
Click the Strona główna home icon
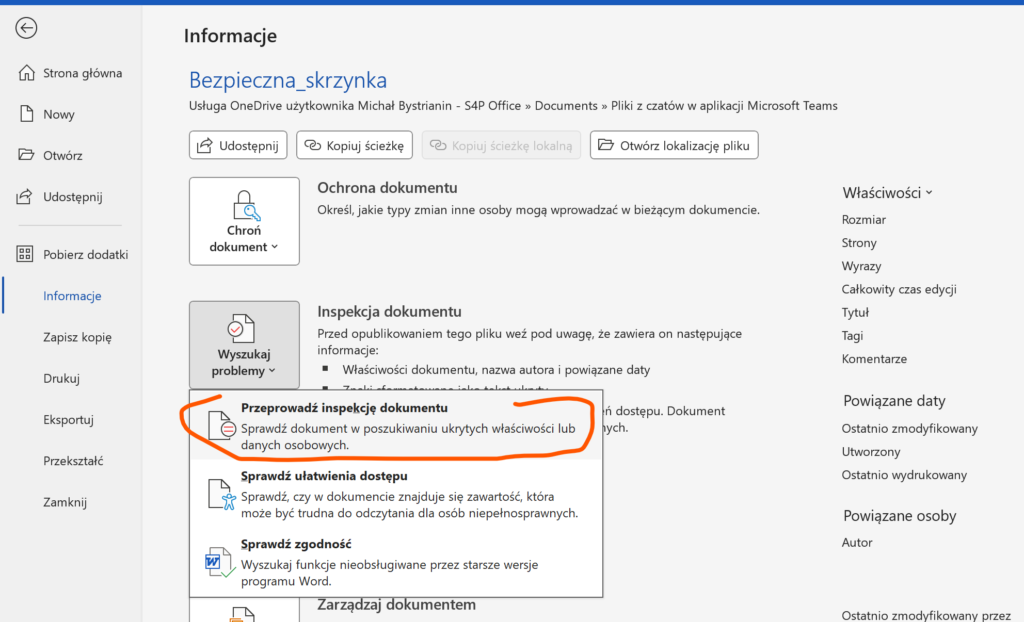[x=27, y=73]
